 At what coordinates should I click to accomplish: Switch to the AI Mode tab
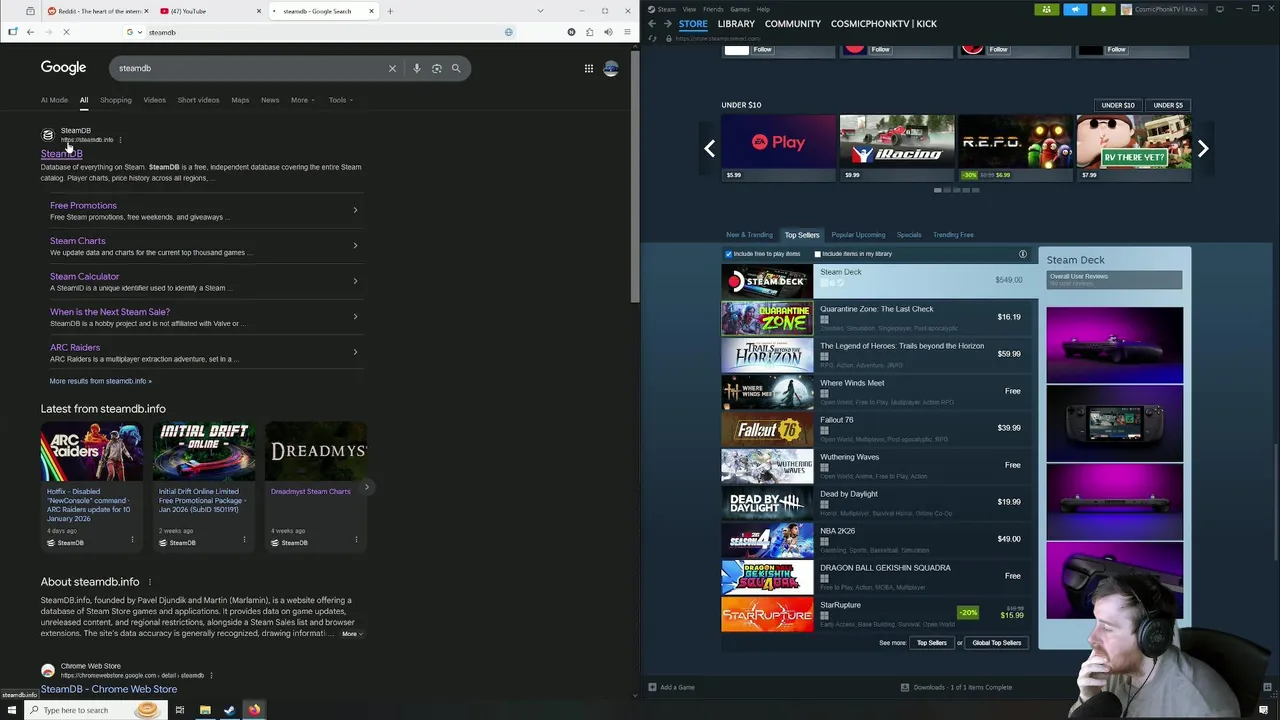(54, 100)
